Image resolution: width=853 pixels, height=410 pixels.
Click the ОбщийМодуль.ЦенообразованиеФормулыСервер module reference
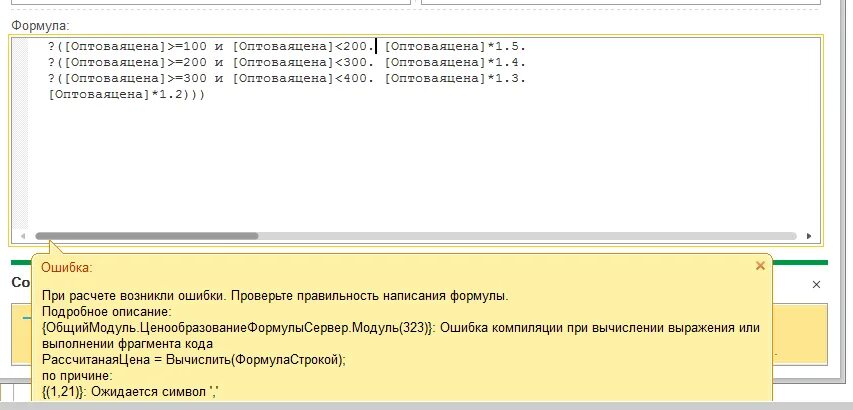point(237,328)
